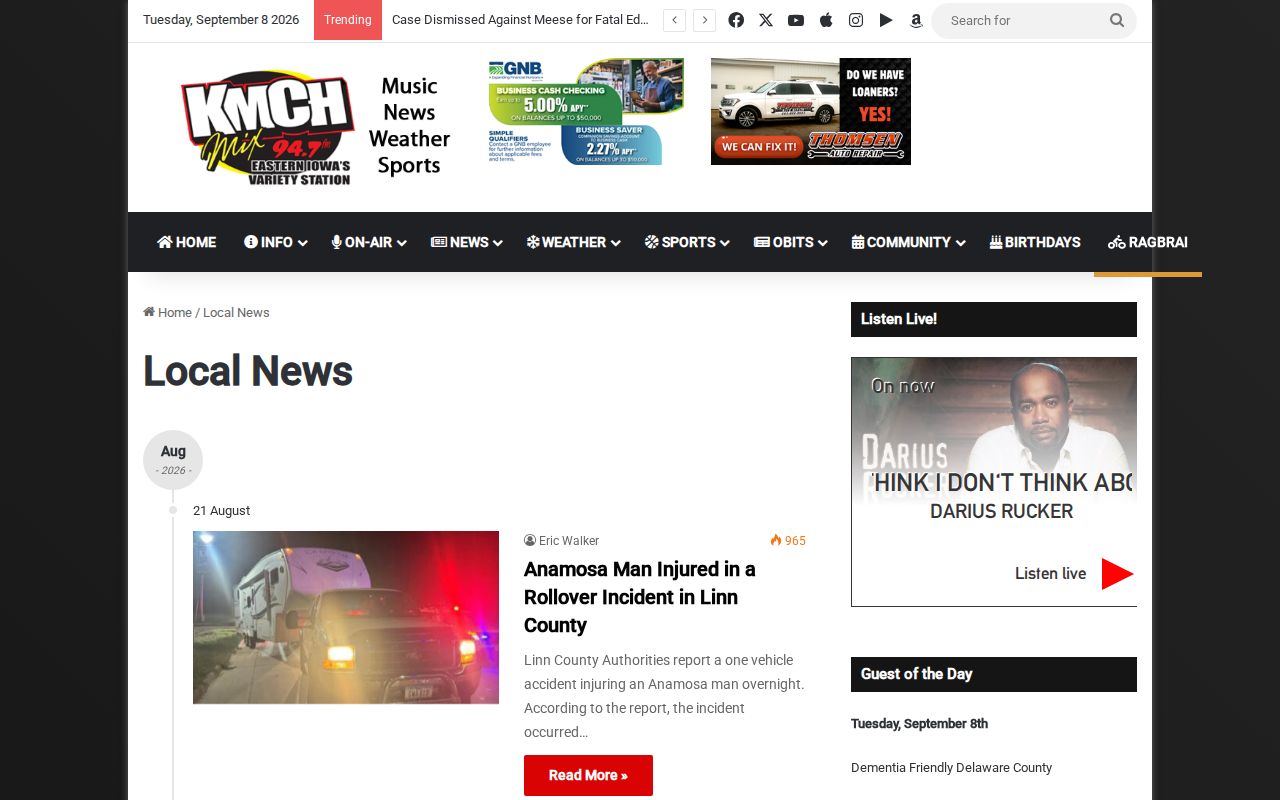
Task: Open the Apple app store icon
Action: pos(826,20)
